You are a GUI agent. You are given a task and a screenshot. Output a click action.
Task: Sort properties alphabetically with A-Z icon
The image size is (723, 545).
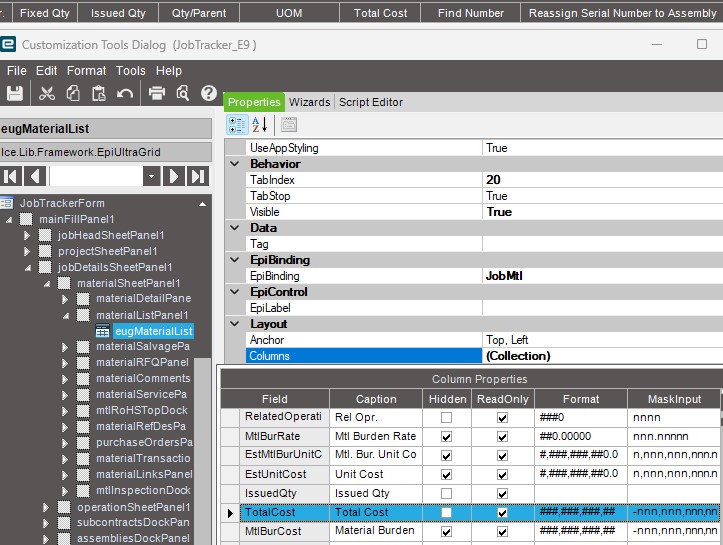tap(260, 124)
